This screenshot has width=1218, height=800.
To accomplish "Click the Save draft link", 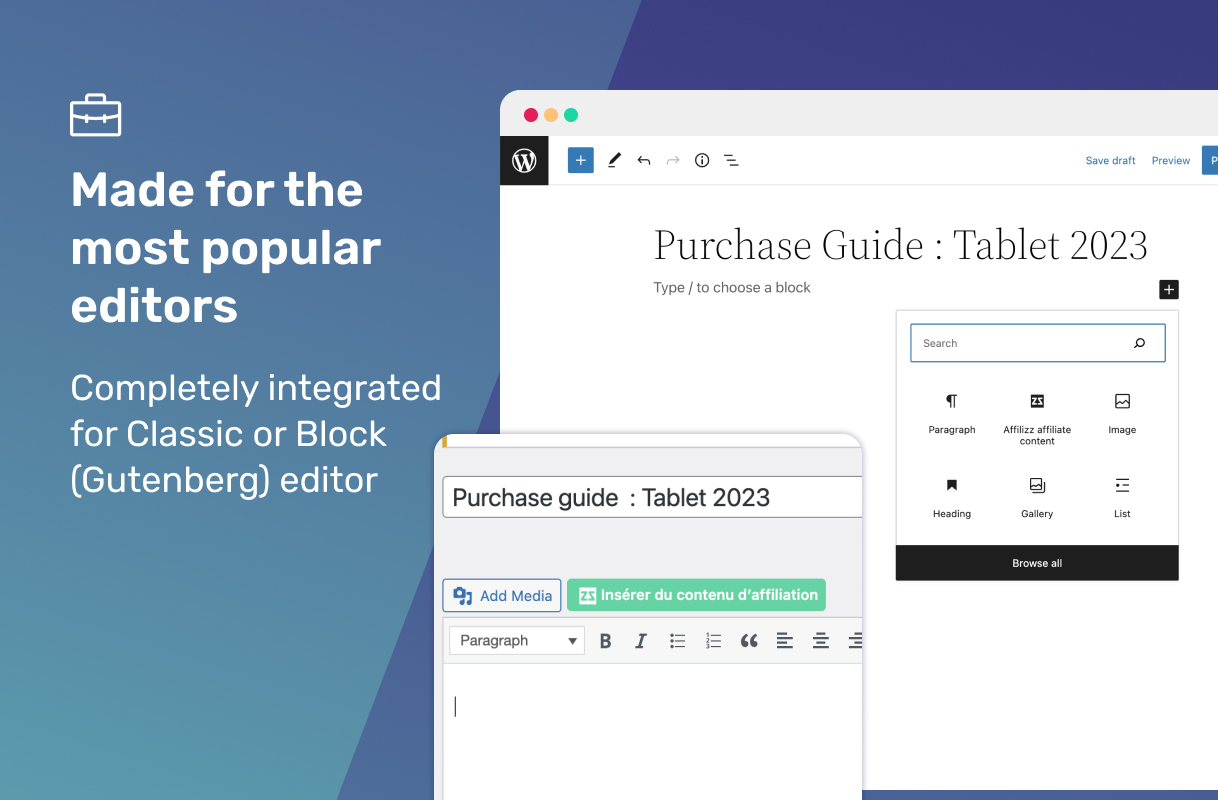I will [1110, 160].
